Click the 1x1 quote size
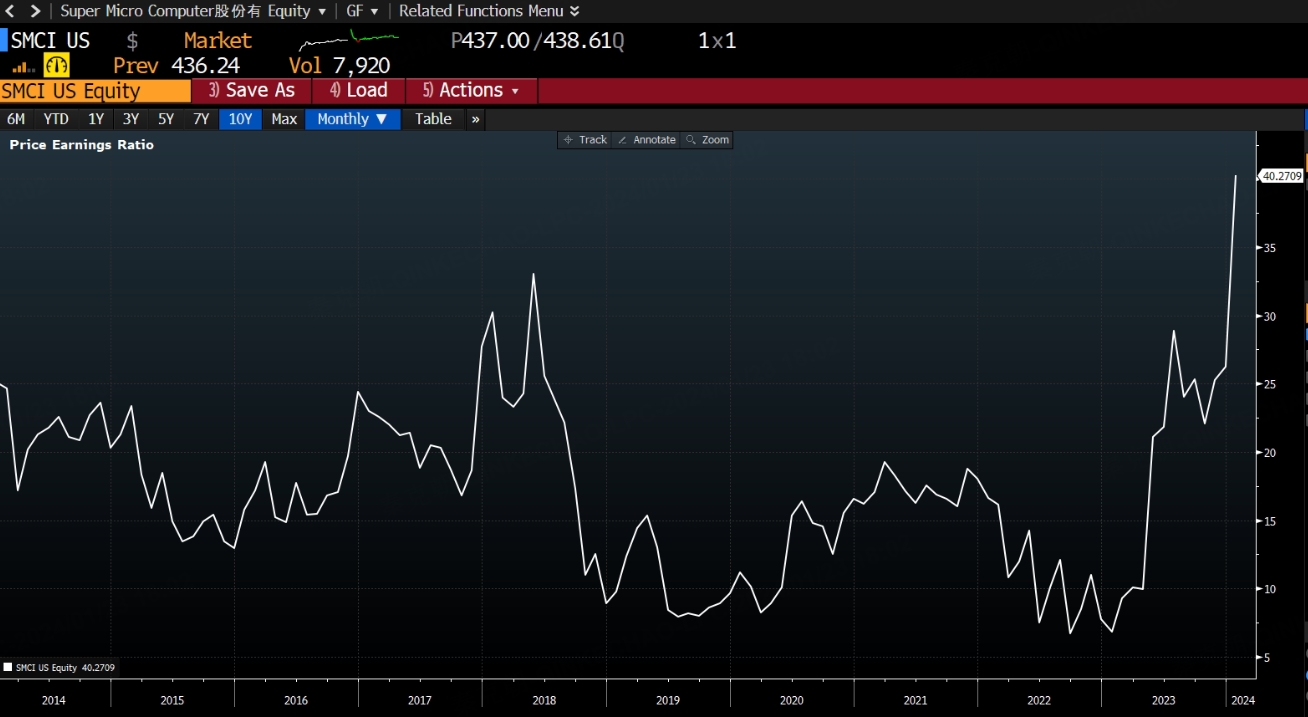This screenshot has width=1308, height=717. 717,41
